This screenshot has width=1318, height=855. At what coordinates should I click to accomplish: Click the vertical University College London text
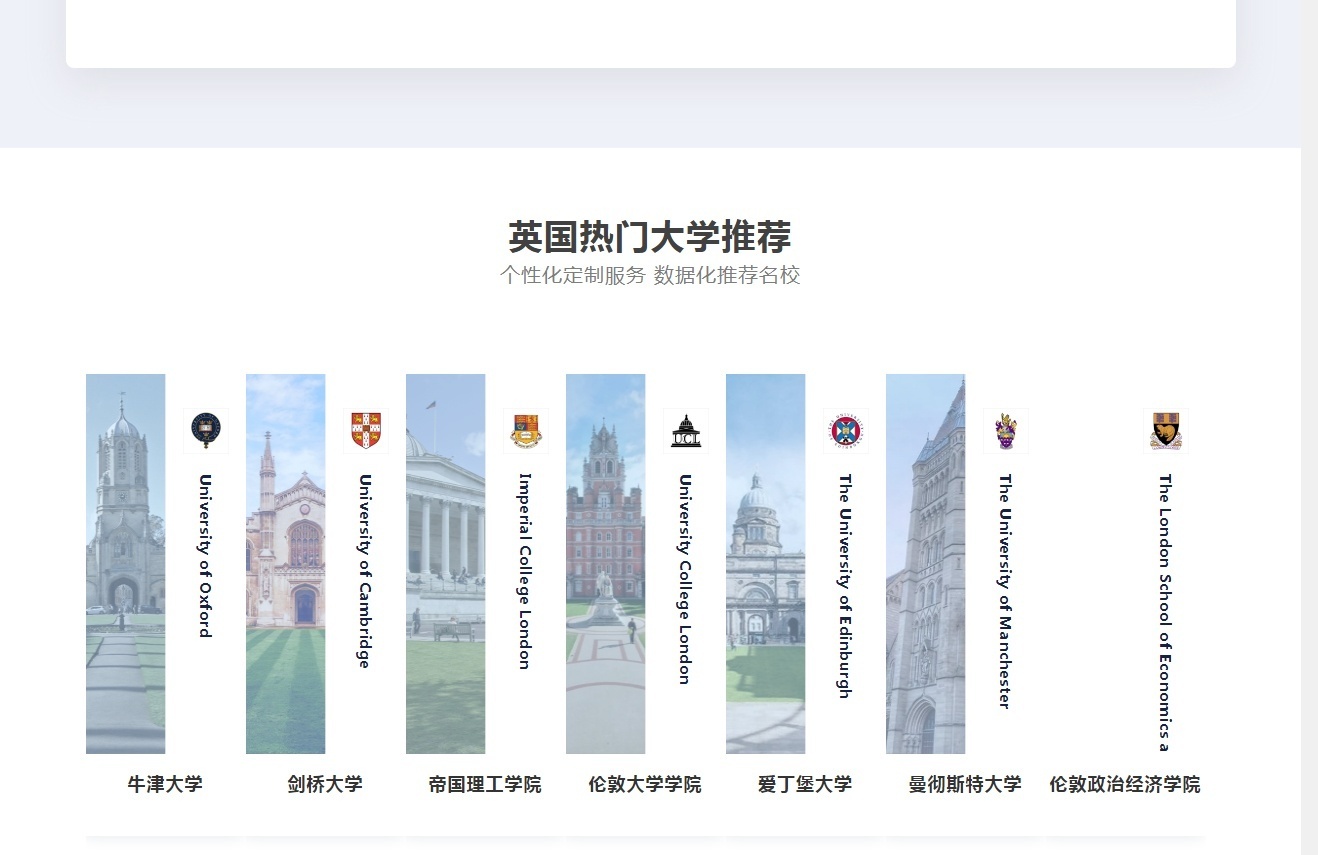pyautogui.click(x=685, y=579)
